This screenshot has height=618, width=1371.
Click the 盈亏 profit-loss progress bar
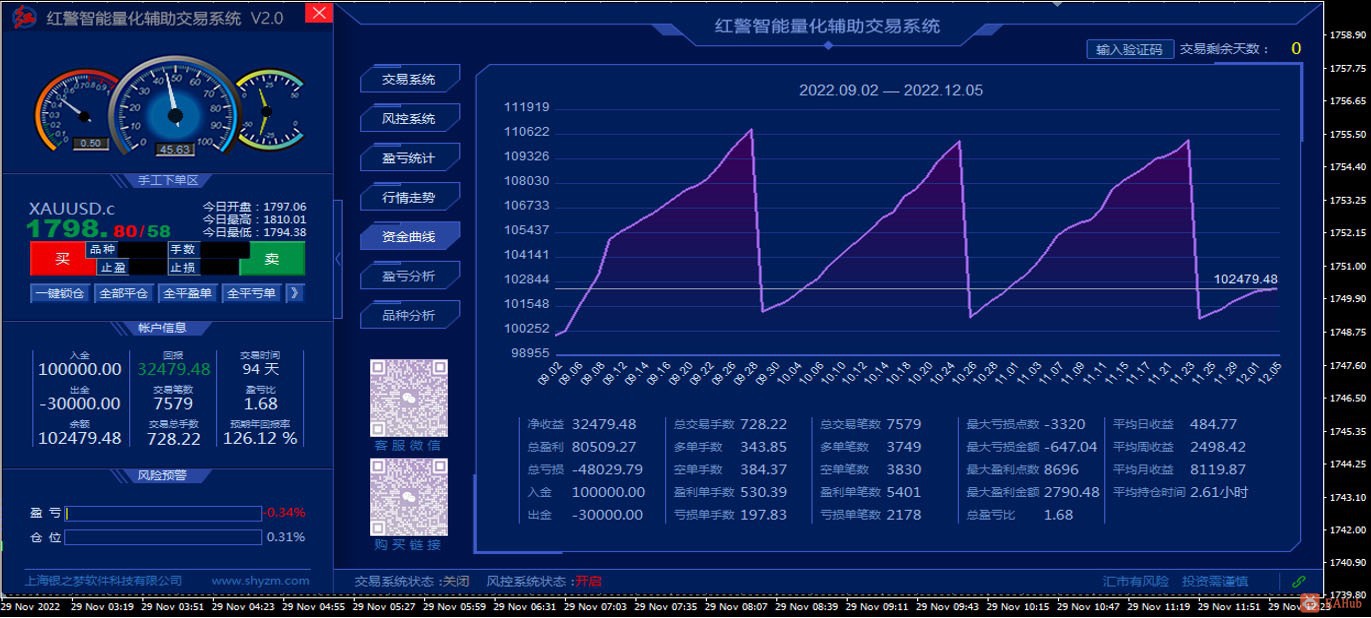point(163,513)
